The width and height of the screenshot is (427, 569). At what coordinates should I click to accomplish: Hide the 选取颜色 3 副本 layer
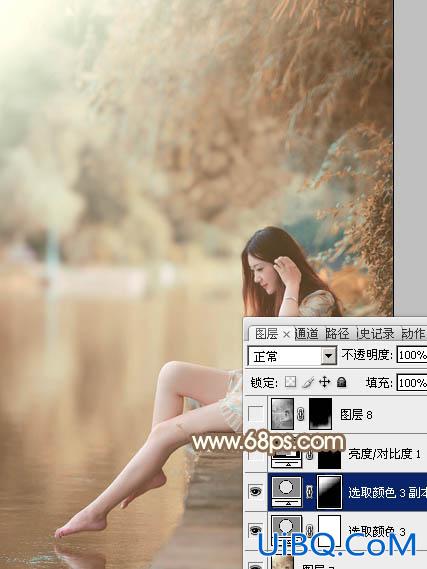(255, 492)
